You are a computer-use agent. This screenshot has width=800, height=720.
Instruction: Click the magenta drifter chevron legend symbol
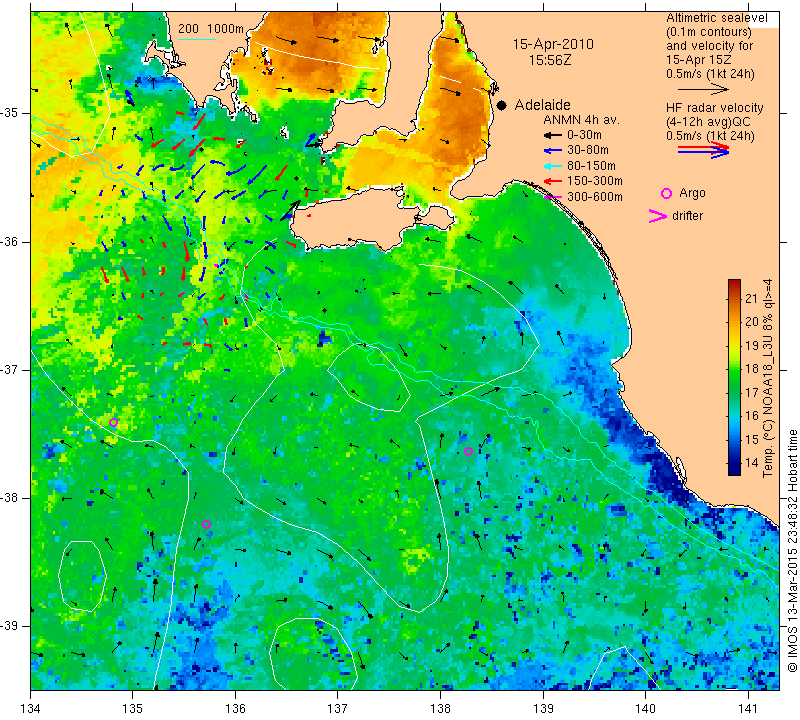(658, 216)
